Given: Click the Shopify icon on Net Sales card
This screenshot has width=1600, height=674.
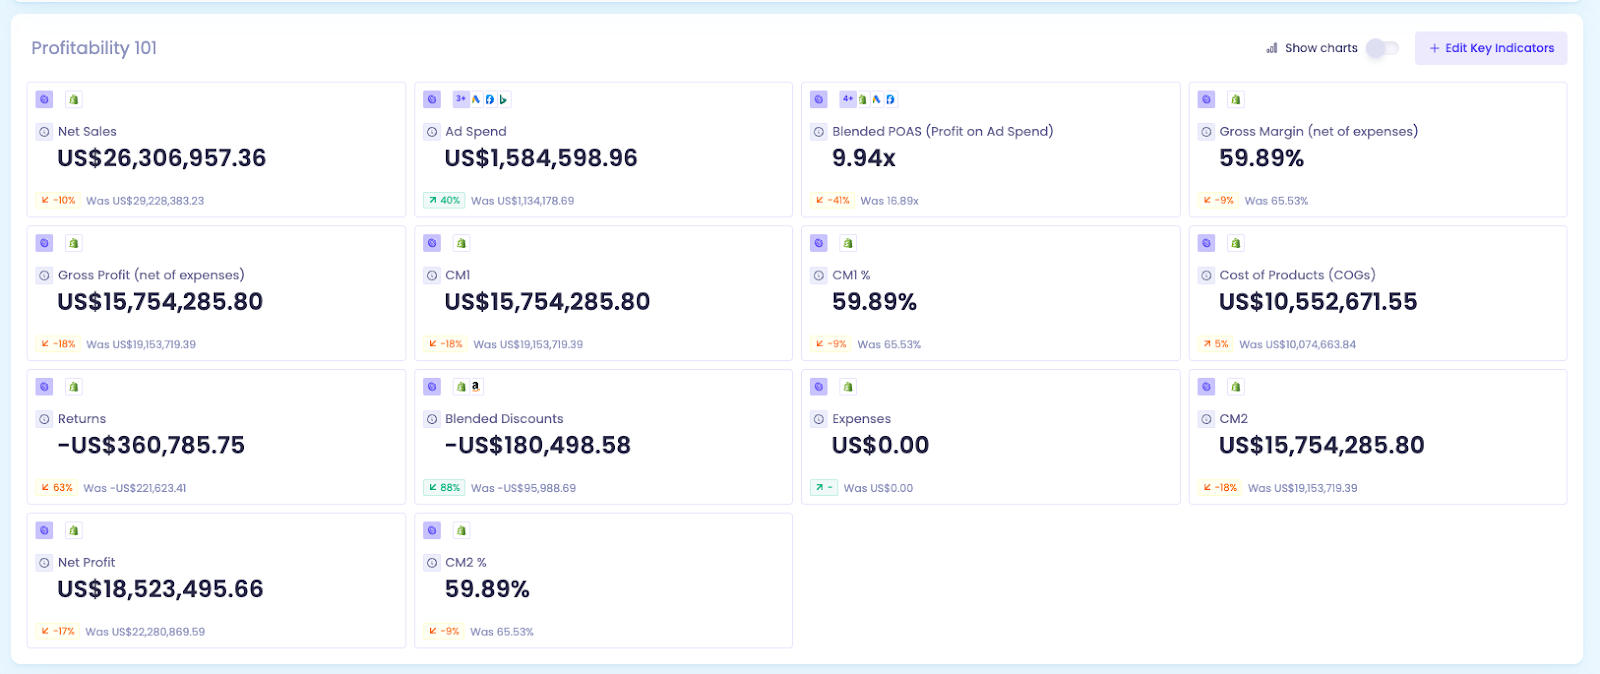Looking at the screenshot, I should point(73,99).
